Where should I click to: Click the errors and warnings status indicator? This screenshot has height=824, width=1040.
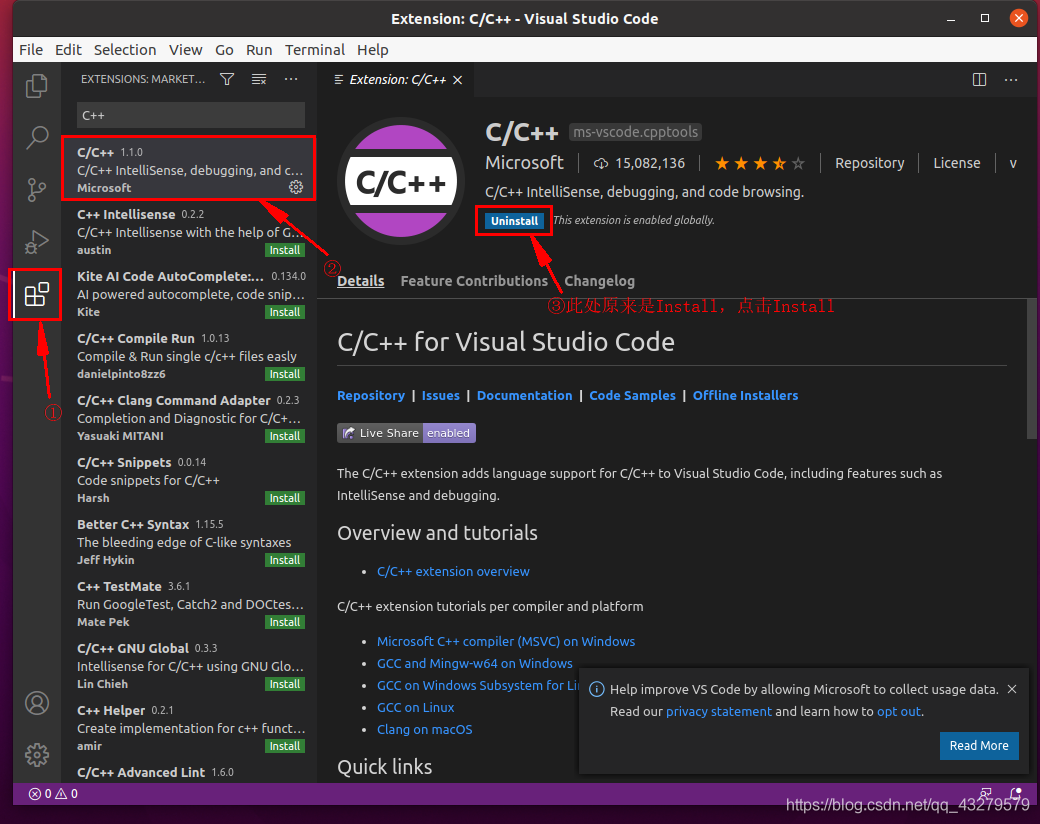[x=53, y=793]
